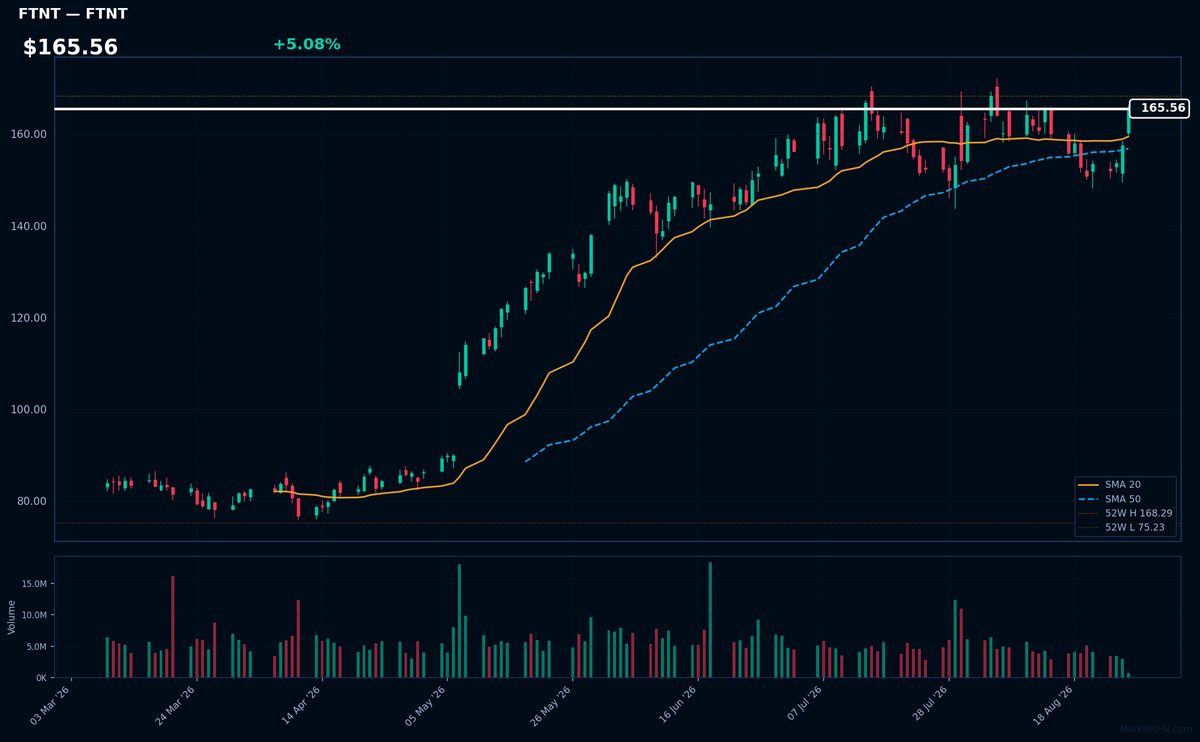Click the FTNT — FTNT chart title
This screenshot has height=742, width=1200.
[73, 14]
